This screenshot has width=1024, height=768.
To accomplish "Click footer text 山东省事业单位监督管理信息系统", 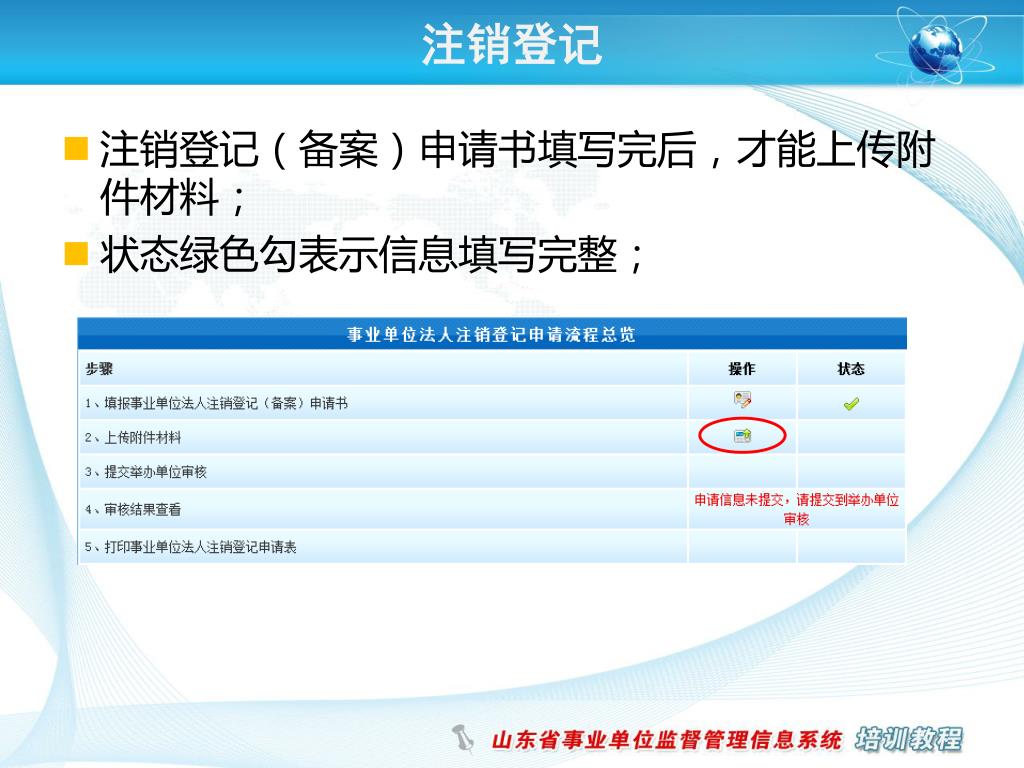I will 667,740.
